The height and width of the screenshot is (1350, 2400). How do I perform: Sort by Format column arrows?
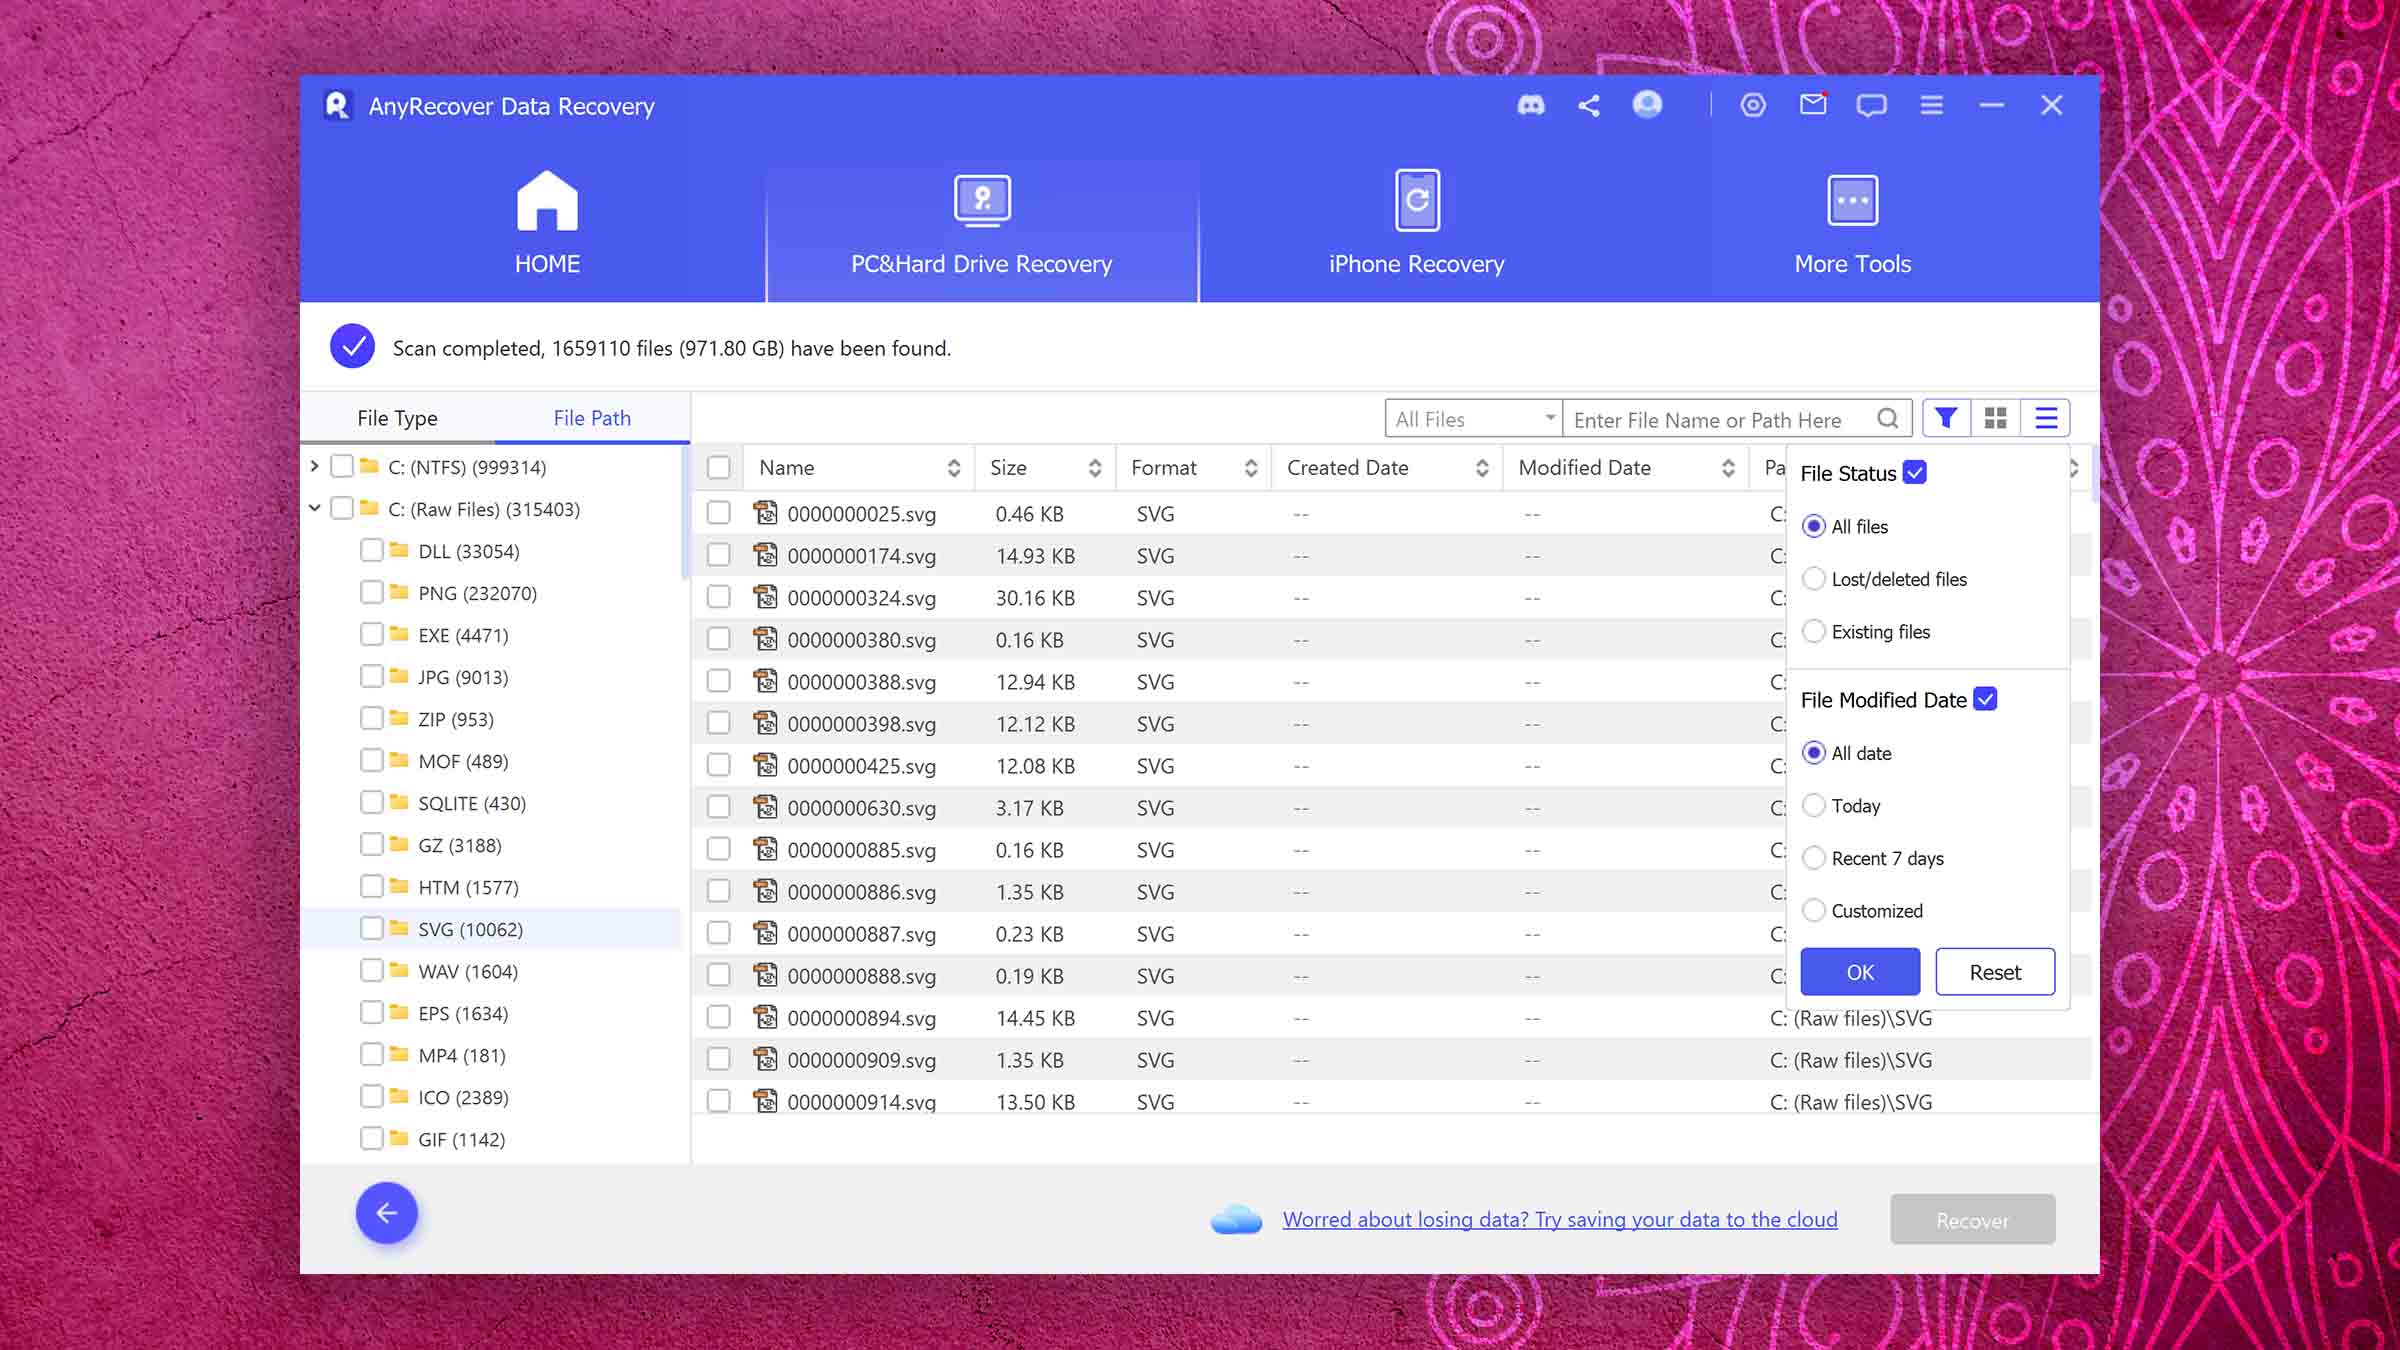pyautogui.click(x=1251, y=468)
